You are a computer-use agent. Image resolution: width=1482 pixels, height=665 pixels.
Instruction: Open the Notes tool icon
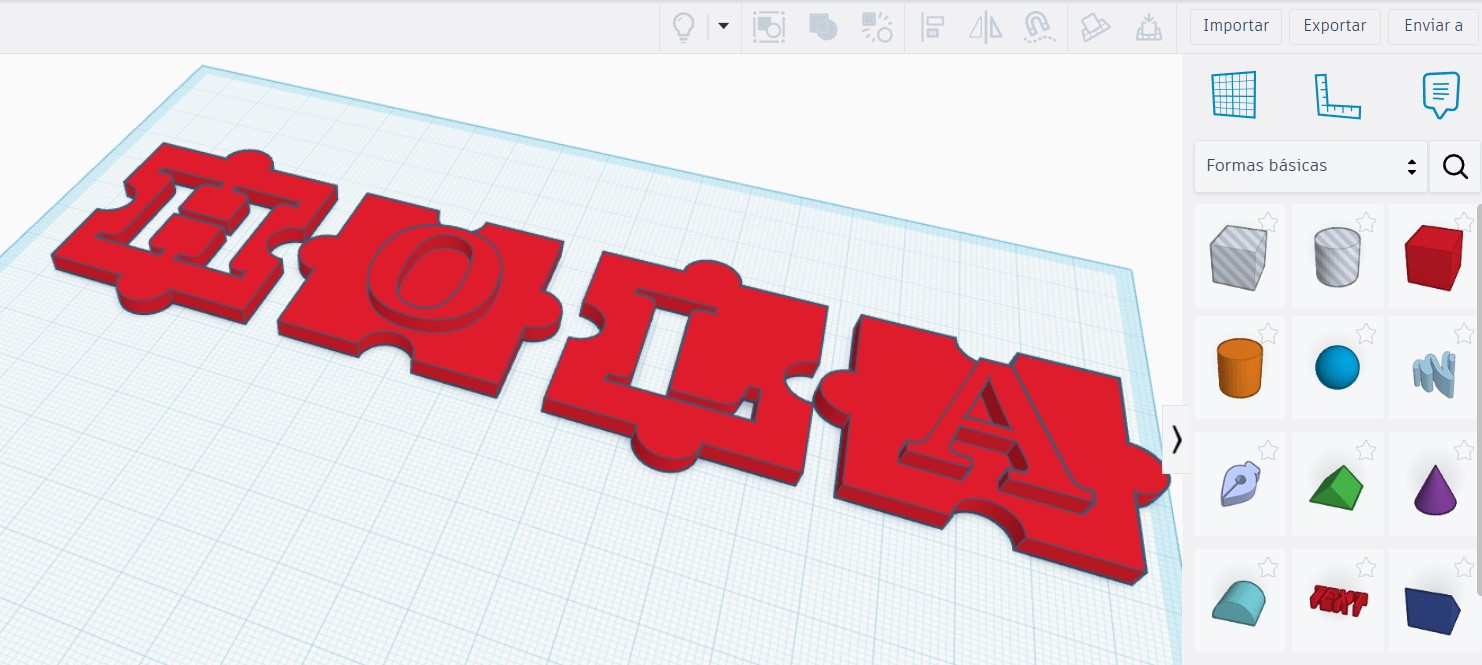tap(1440, 95)
